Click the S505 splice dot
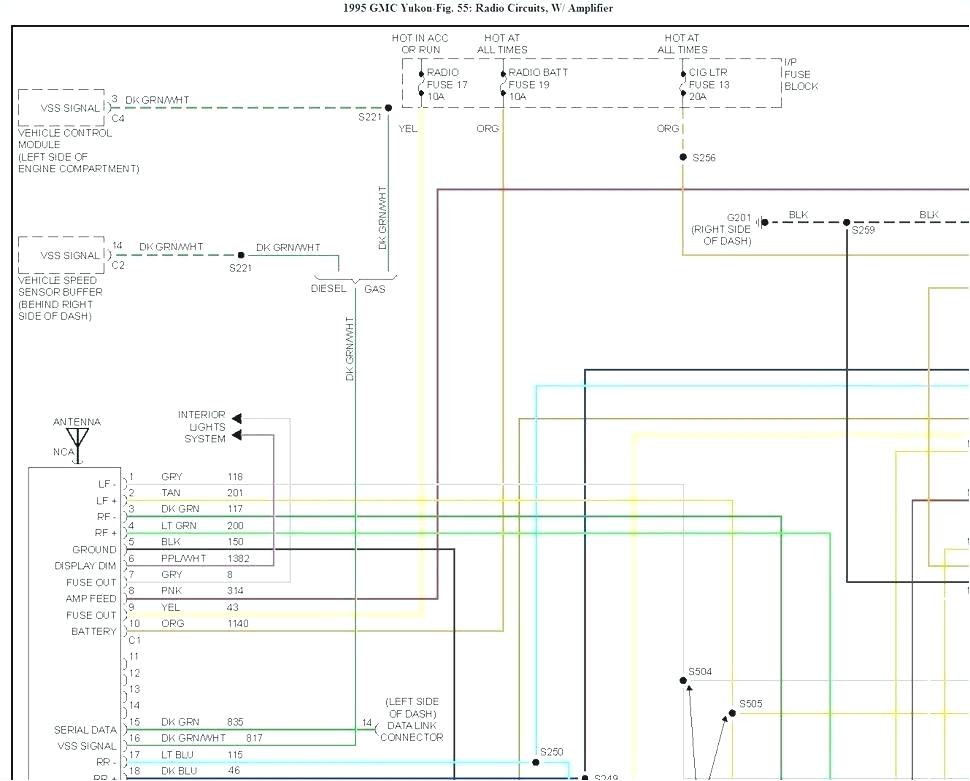Screen dimensions: 970x781 pos(732,713)
